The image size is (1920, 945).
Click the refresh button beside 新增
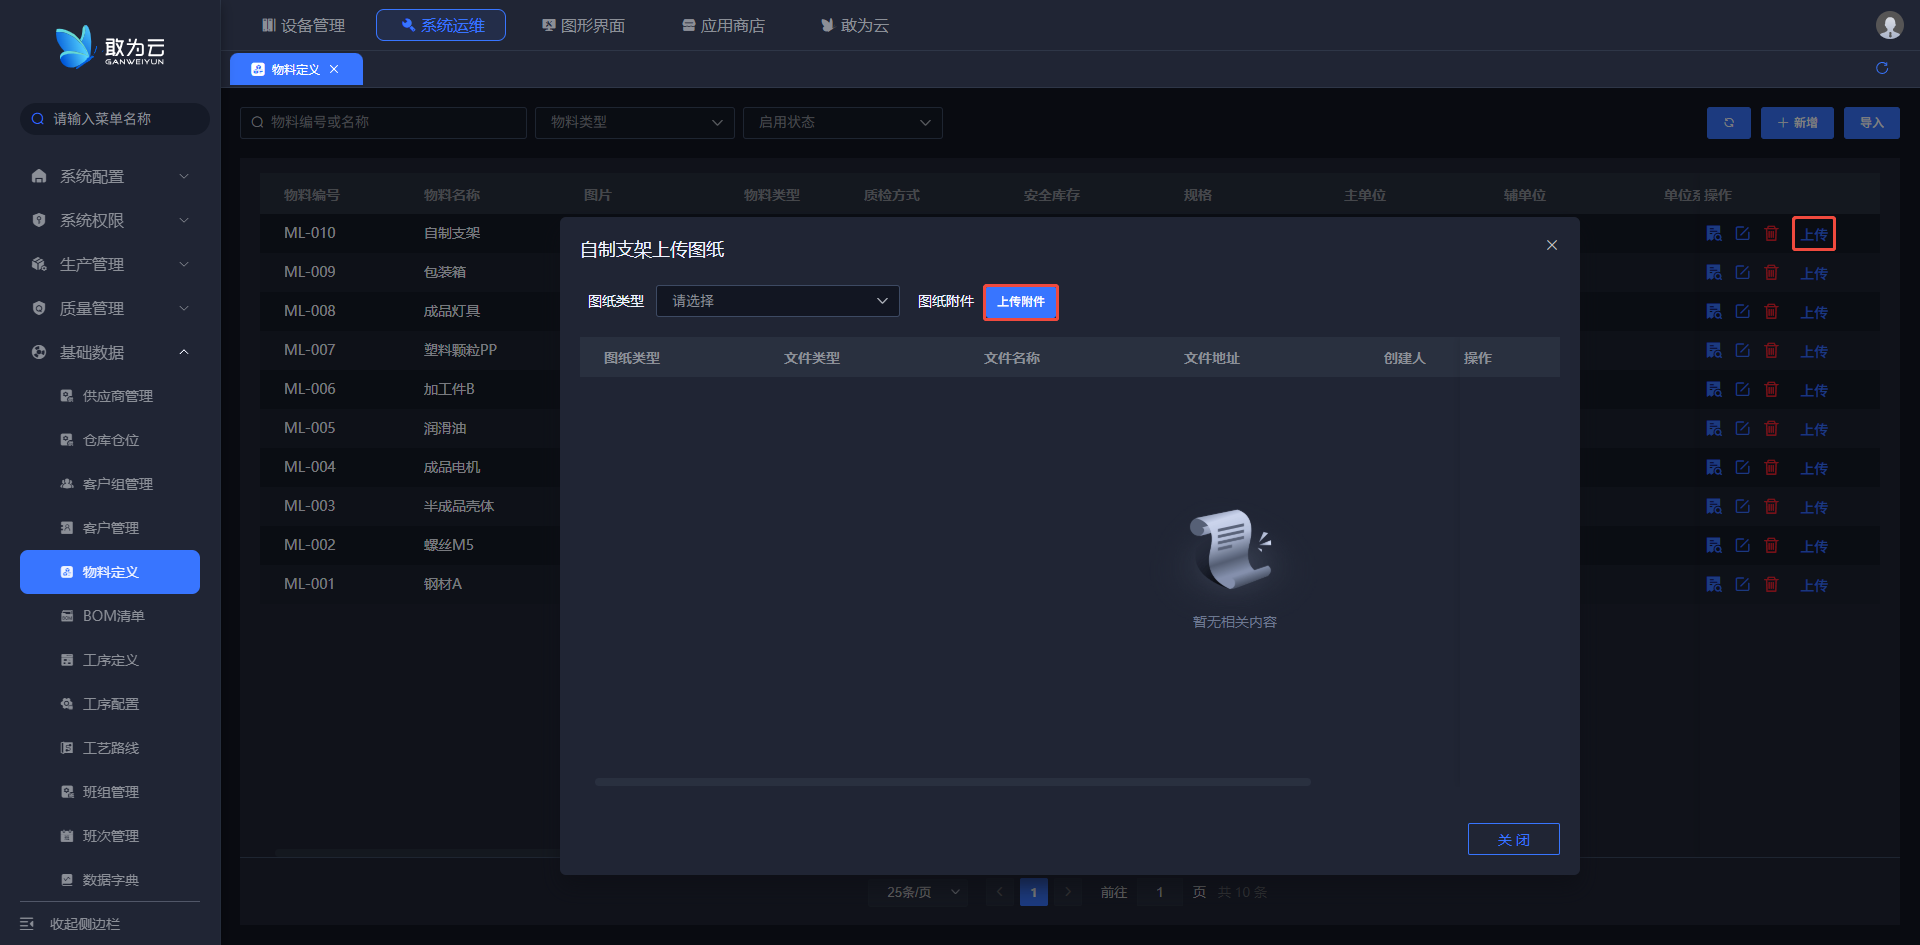tap(1729, 123)
